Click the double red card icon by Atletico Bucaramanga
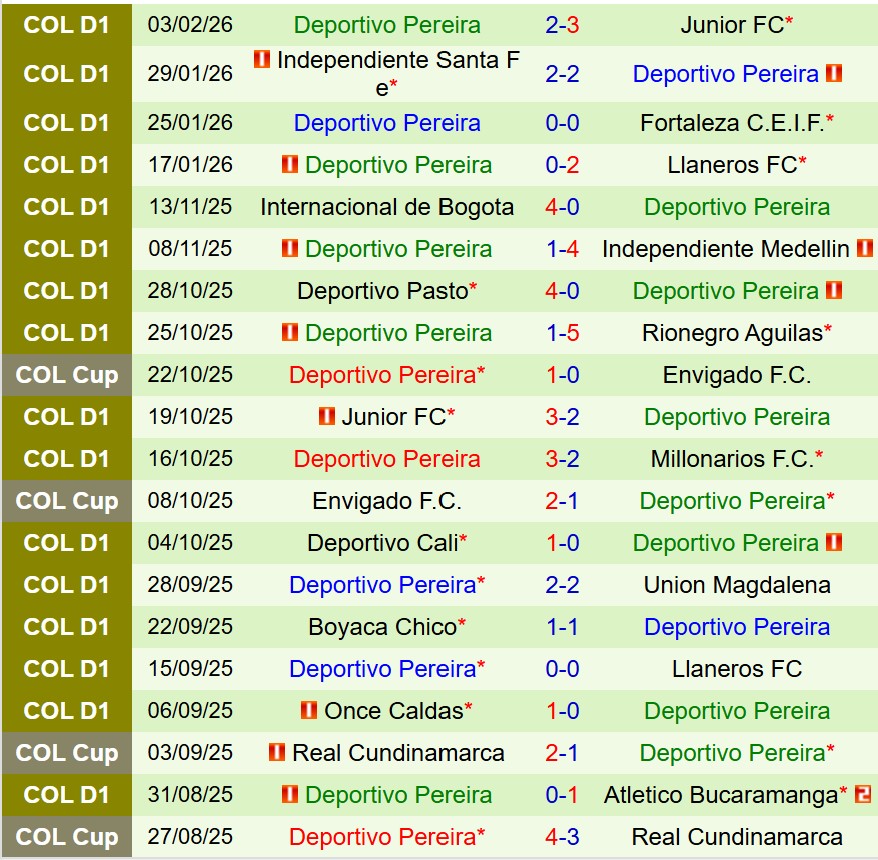This screenshot has width=878, height=860. pyautogui.click(x=864, y=795)
